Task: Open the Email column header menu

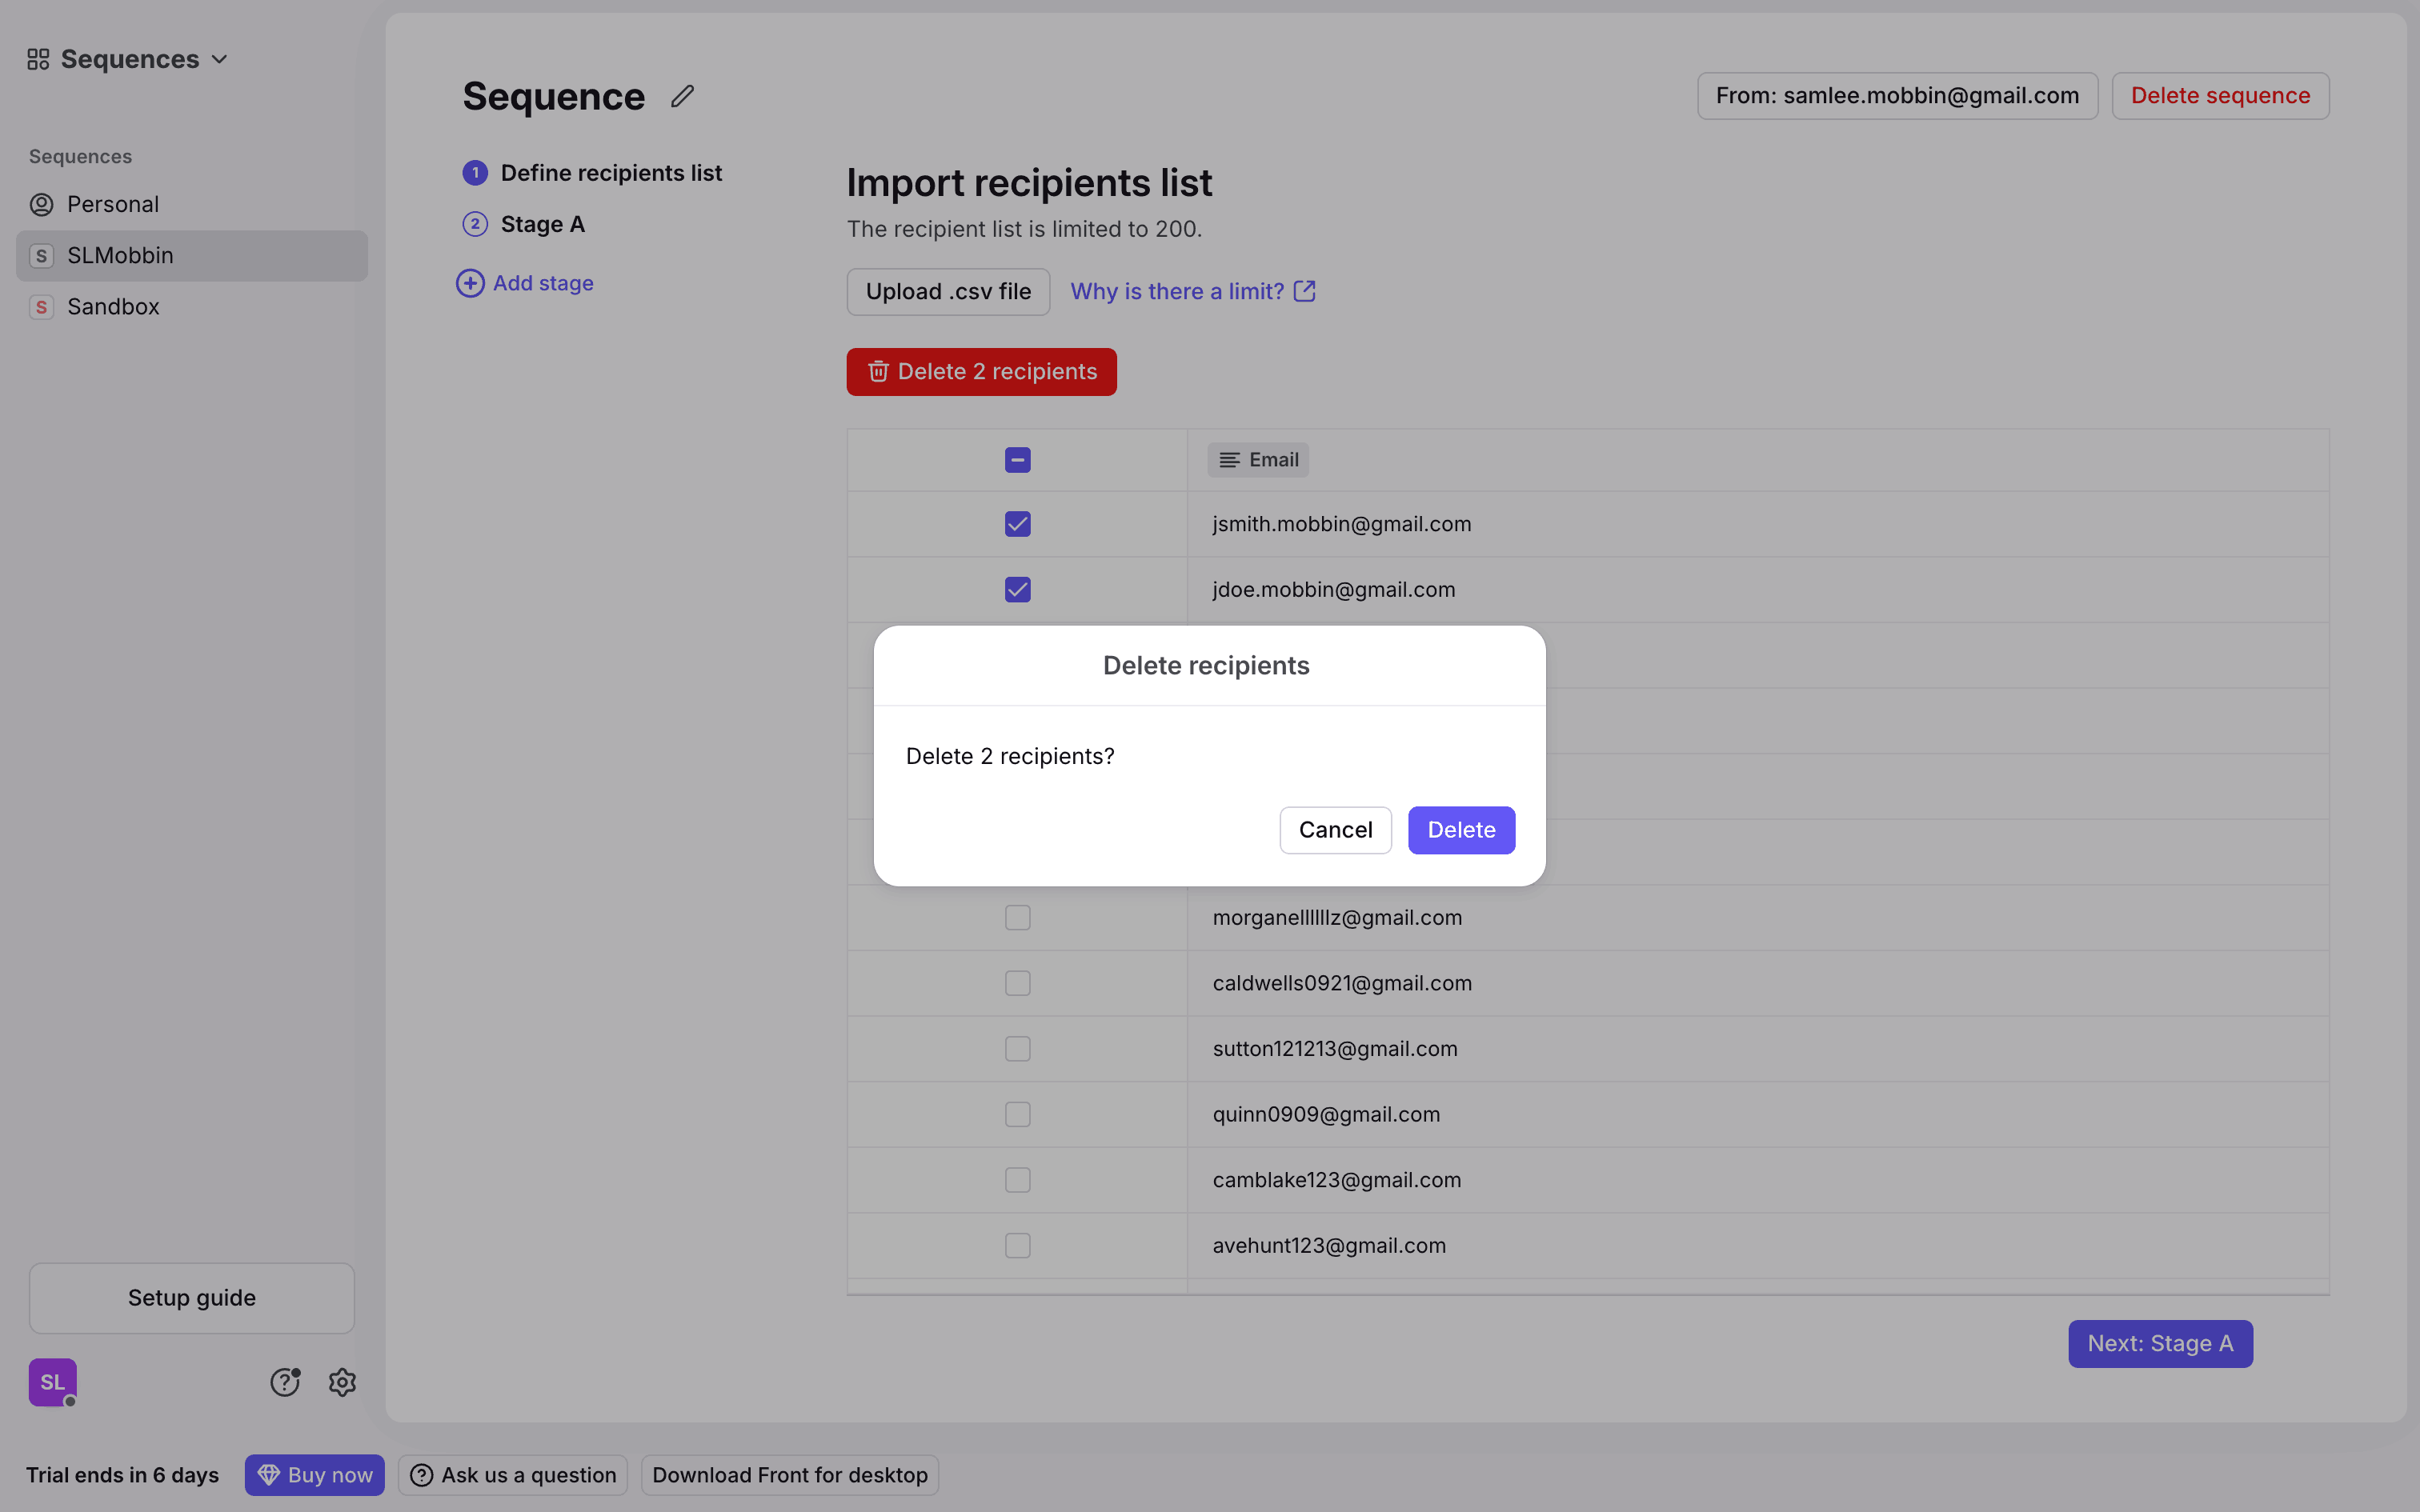Action: click(1258, 460)
